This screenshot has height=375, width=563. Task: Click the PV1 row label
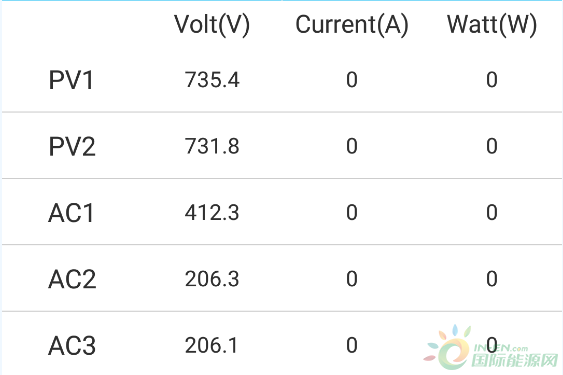click(x=71, y=80)
